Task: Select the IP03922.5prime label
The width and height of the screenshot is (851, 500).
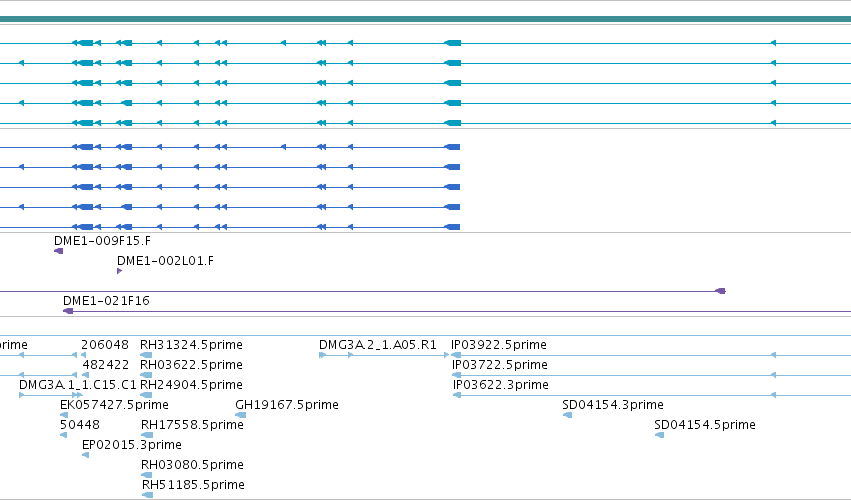Action: [499, 345]
